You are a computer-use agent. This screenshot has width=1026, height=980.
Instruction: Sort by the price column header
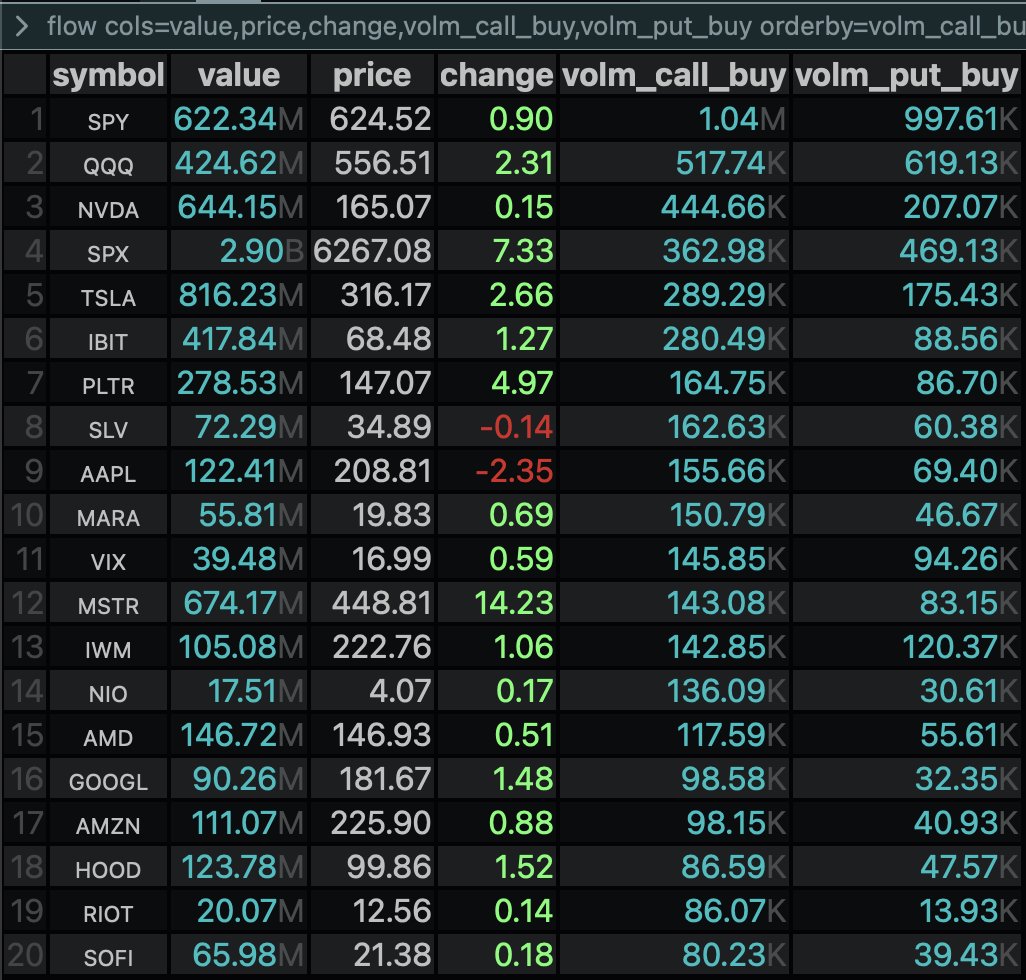coord(372,75)
